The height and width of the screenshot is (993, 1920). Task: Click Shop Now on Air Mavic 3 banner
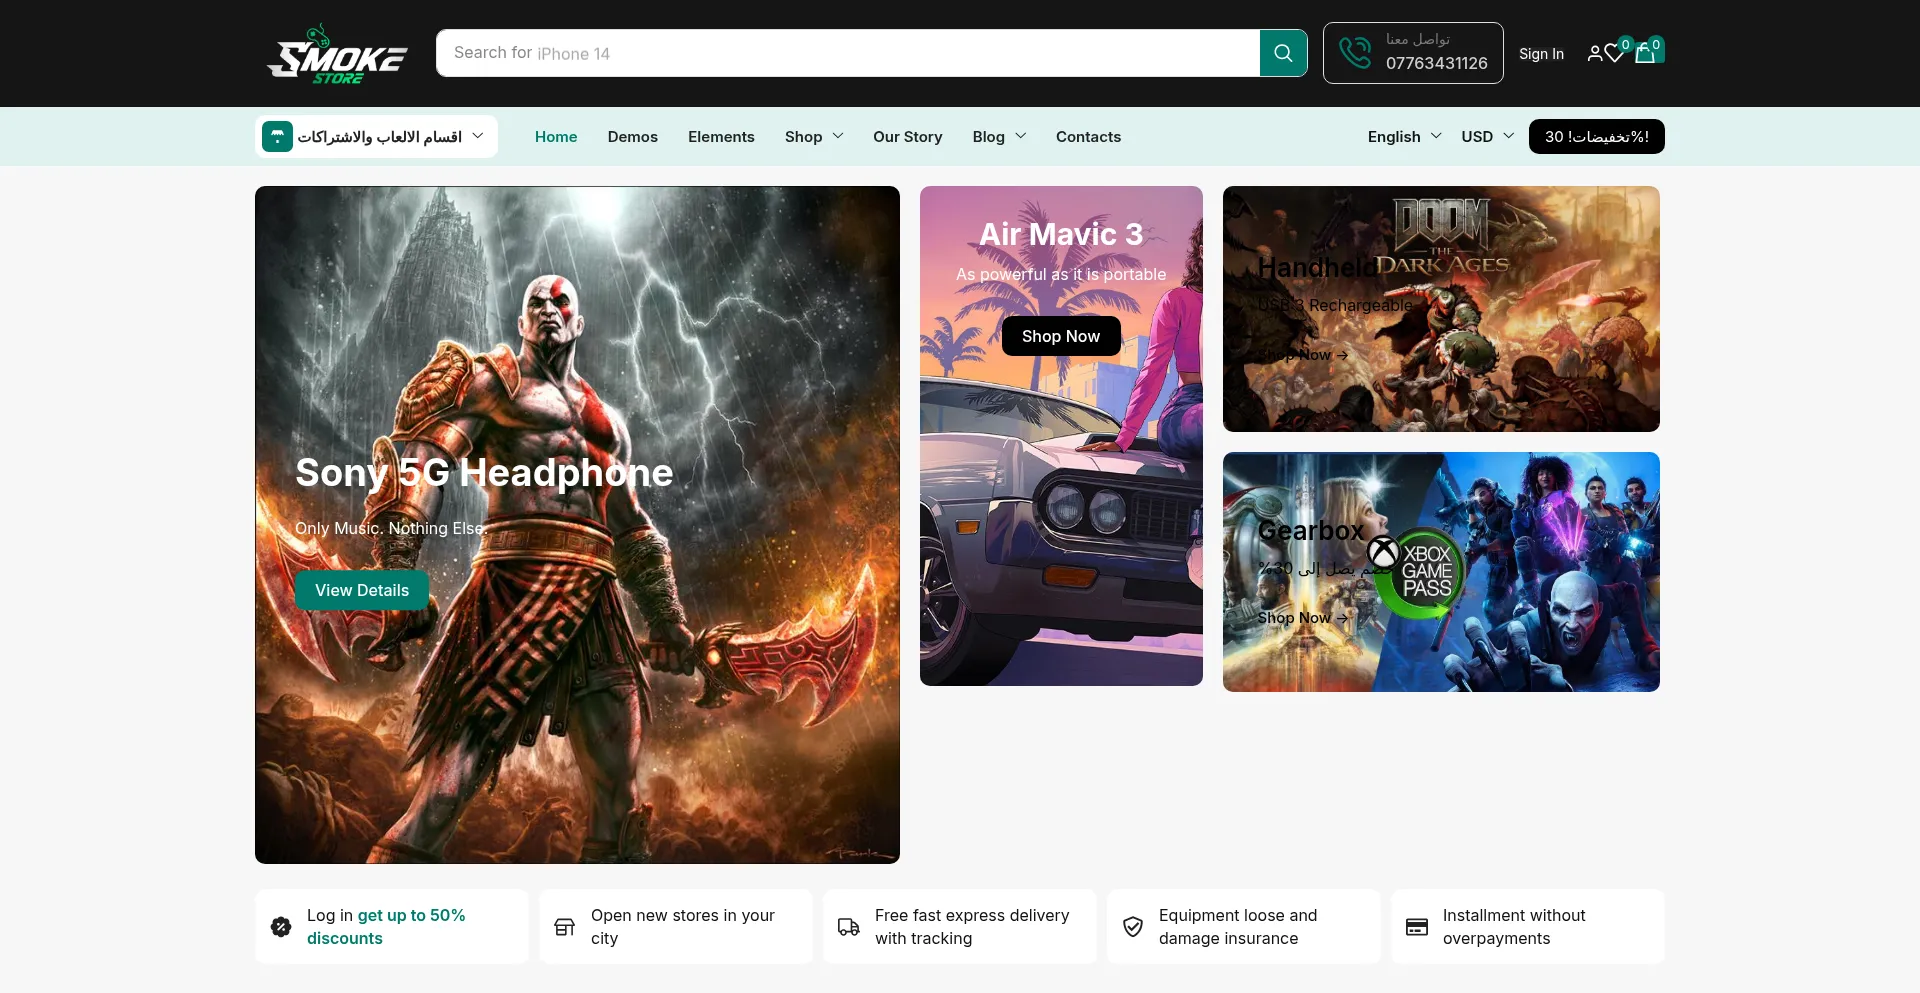click(1061, 336)
